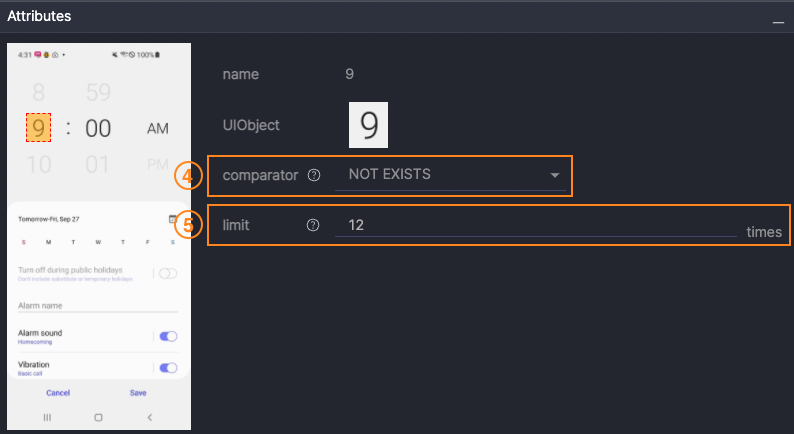Click the UIObject 9 image preview
The height and width of the screenshot is (434, 794).
click(368, 125)
